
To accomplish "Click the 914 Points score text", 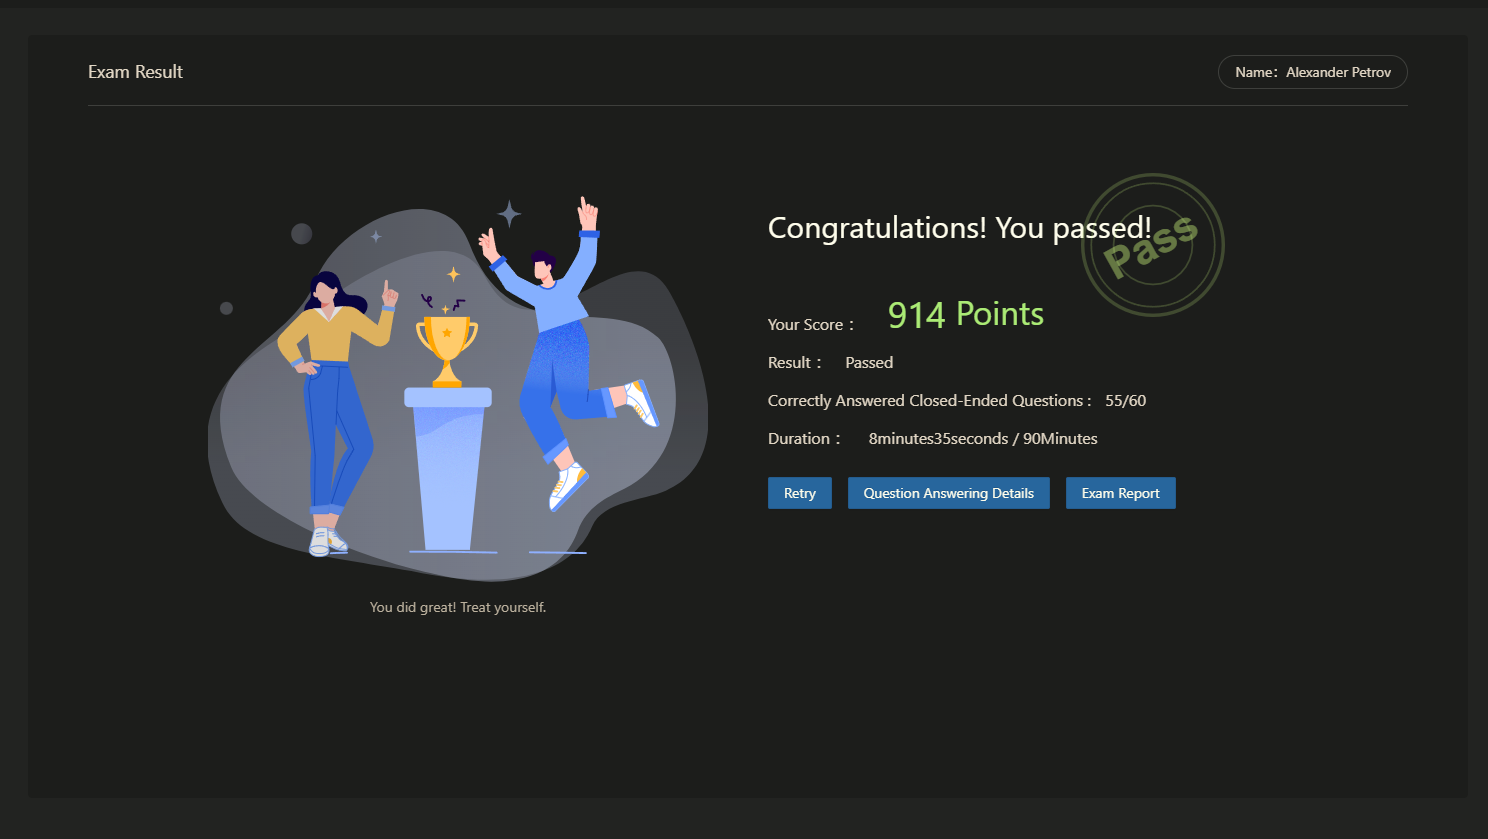I will pyautogui.click(x=965, y=314).
